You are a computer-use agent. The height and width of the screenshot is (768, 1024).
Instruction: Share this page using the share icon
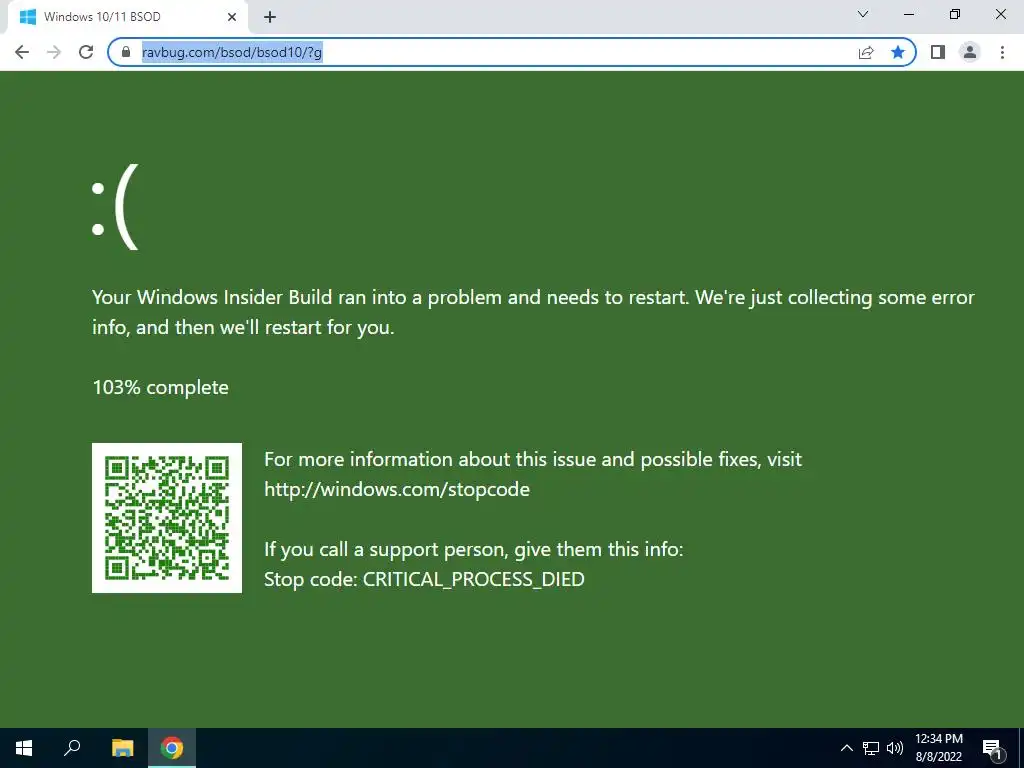[866, 52]
